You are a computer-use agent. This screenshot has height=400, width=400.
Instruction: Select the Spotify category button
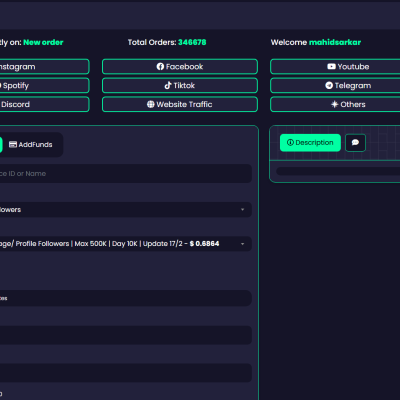(x=45, y=86)
